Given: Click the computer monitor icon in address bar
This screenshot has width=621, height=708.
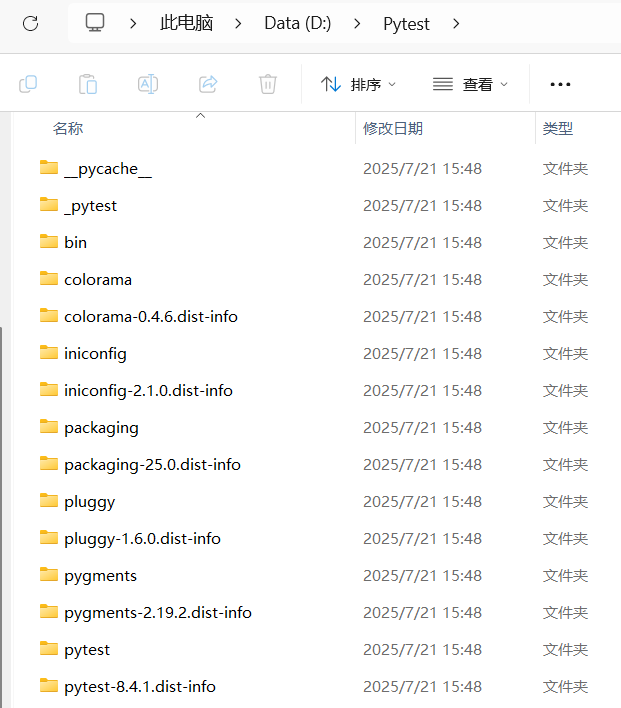Looking at the screenshot, I should coord(95,23).
